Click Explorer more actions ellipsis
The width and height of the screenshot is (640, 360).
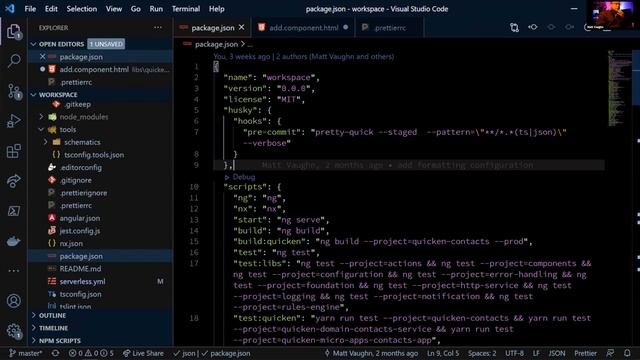[158, 28]
